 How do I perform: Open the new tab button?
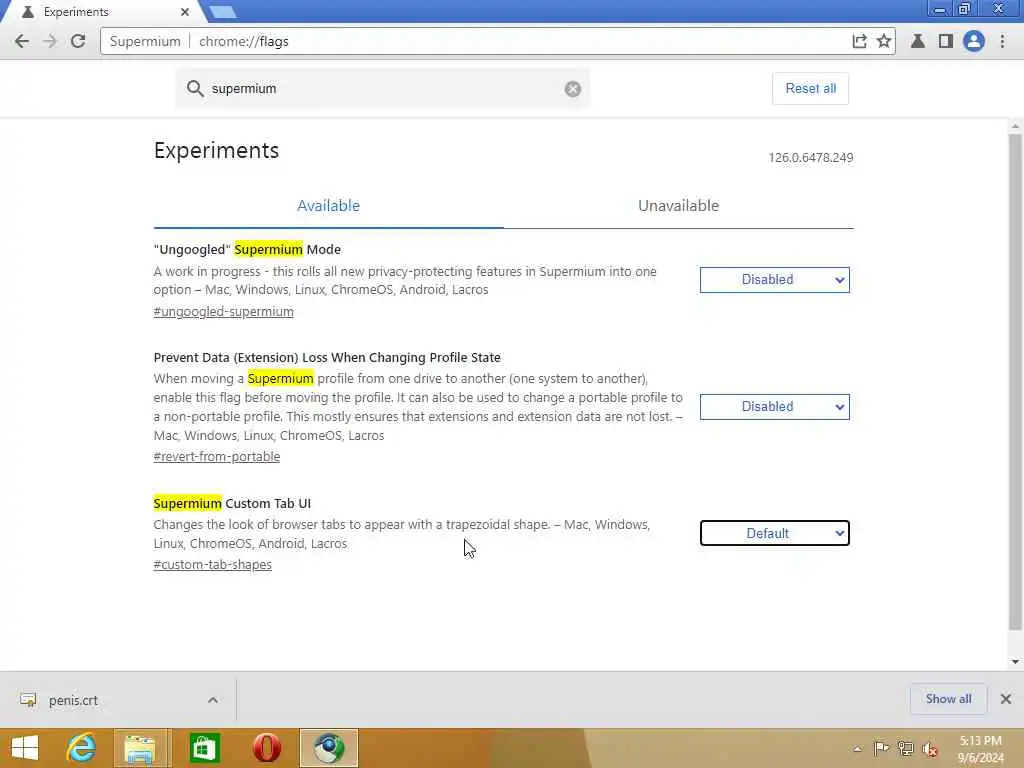(x=223, y=12)
